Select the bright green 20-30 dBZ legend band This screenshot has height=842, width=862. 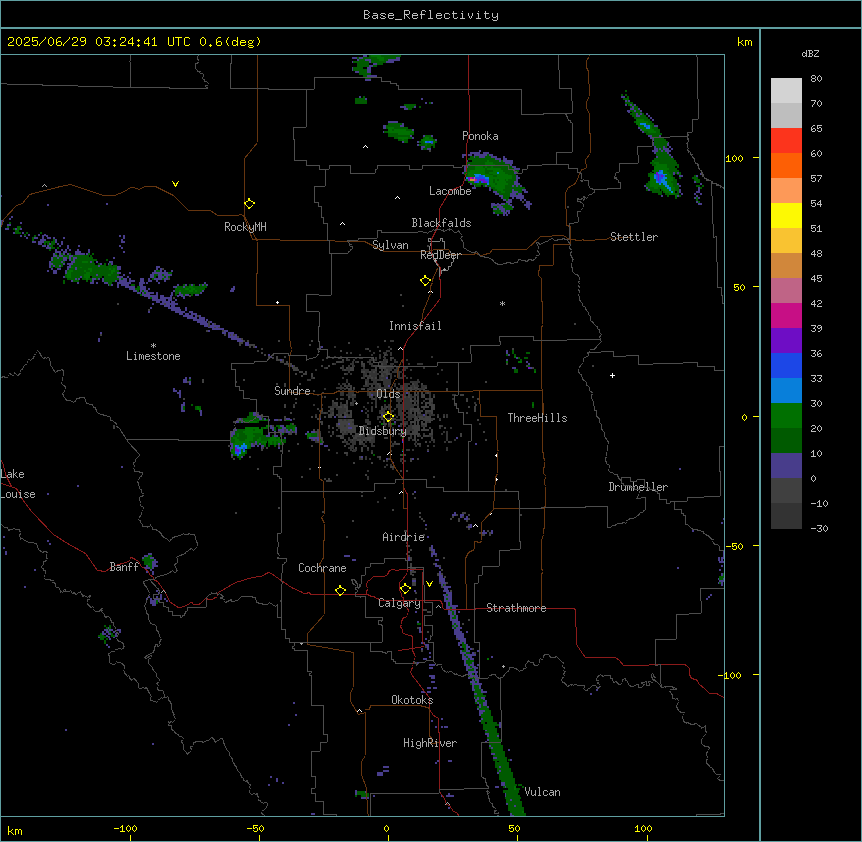[786, 416]
